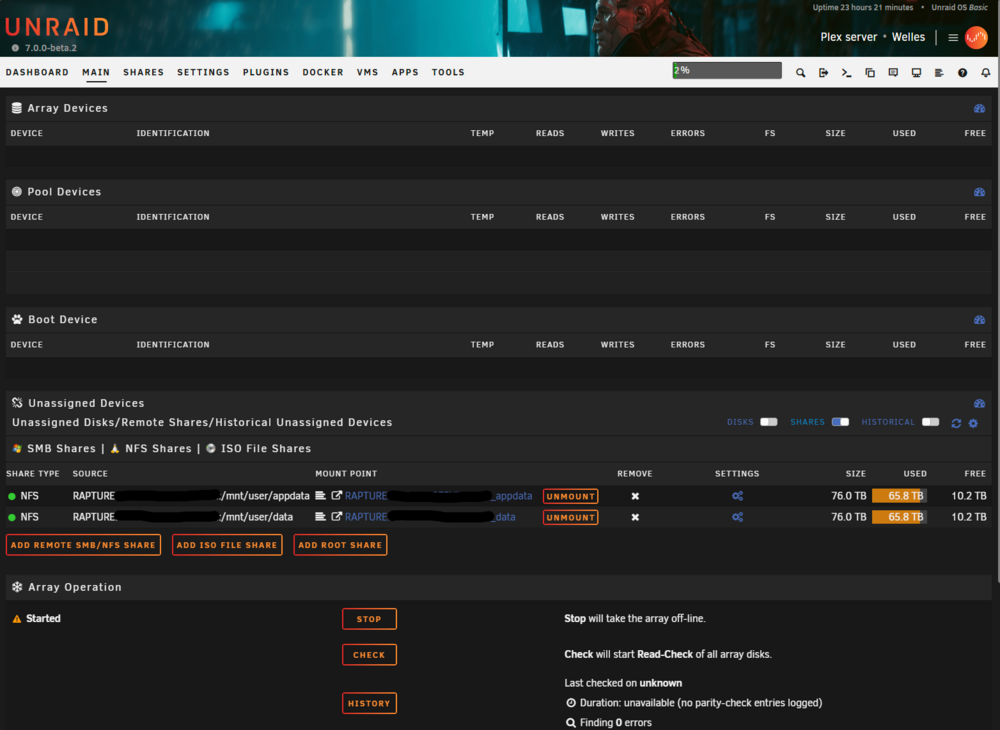Viewport: 1000px width, 730px height.
Task: Switch to the PLUGINS tab
Action: coord(266,72)
